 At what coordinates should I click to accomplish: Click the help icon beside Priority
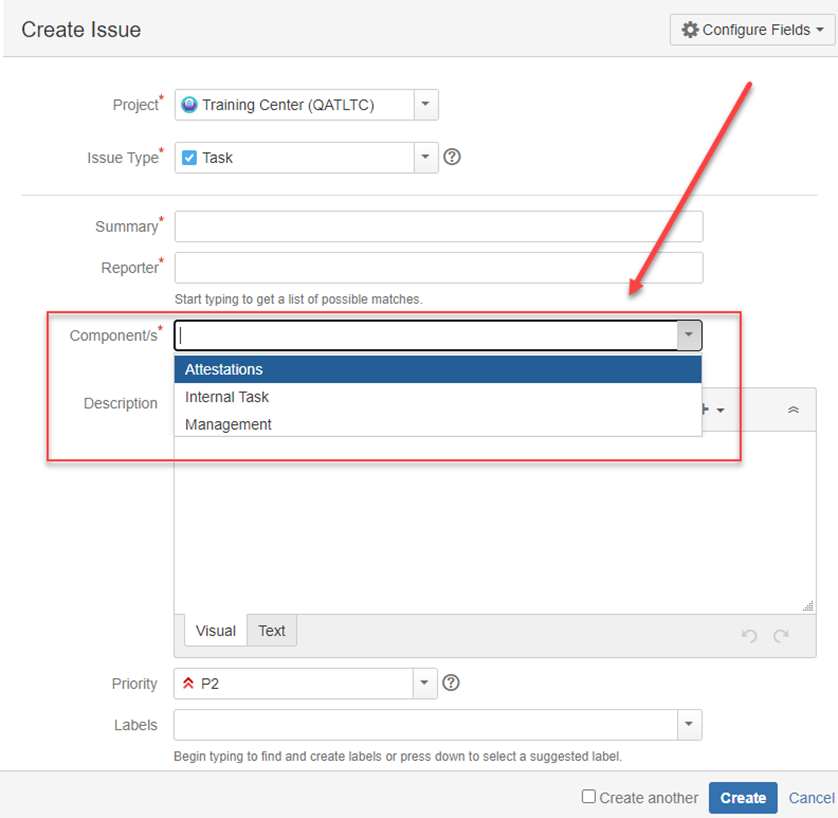[451, 683]
